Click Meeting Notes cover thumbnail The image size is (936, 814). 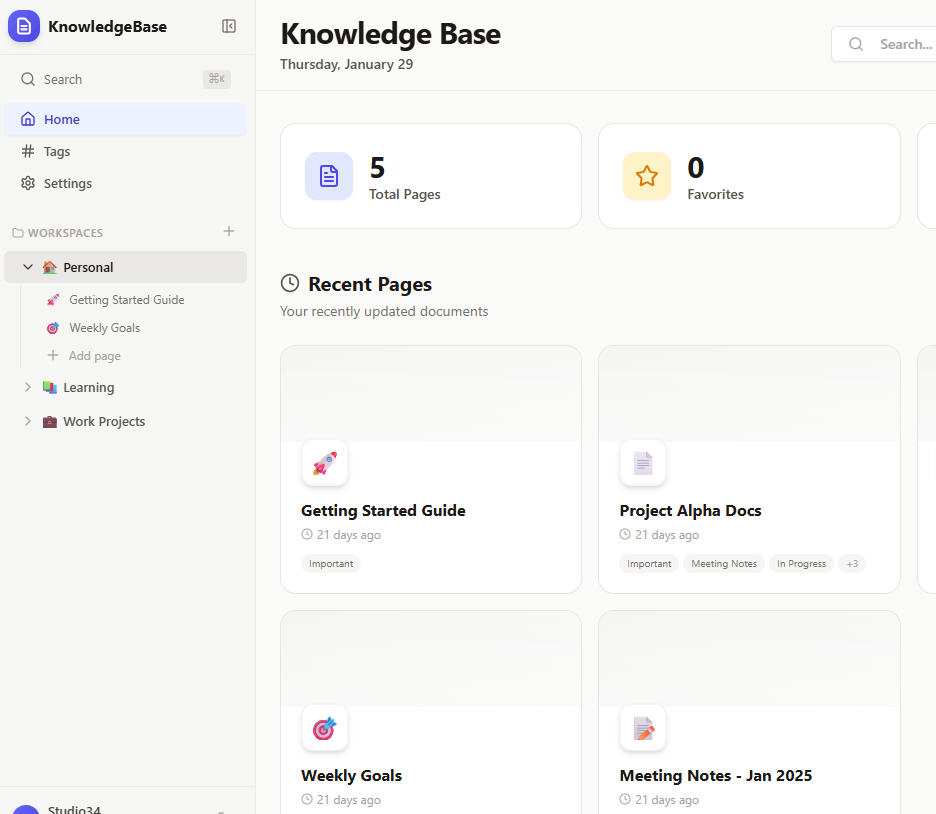click(749, 659)
